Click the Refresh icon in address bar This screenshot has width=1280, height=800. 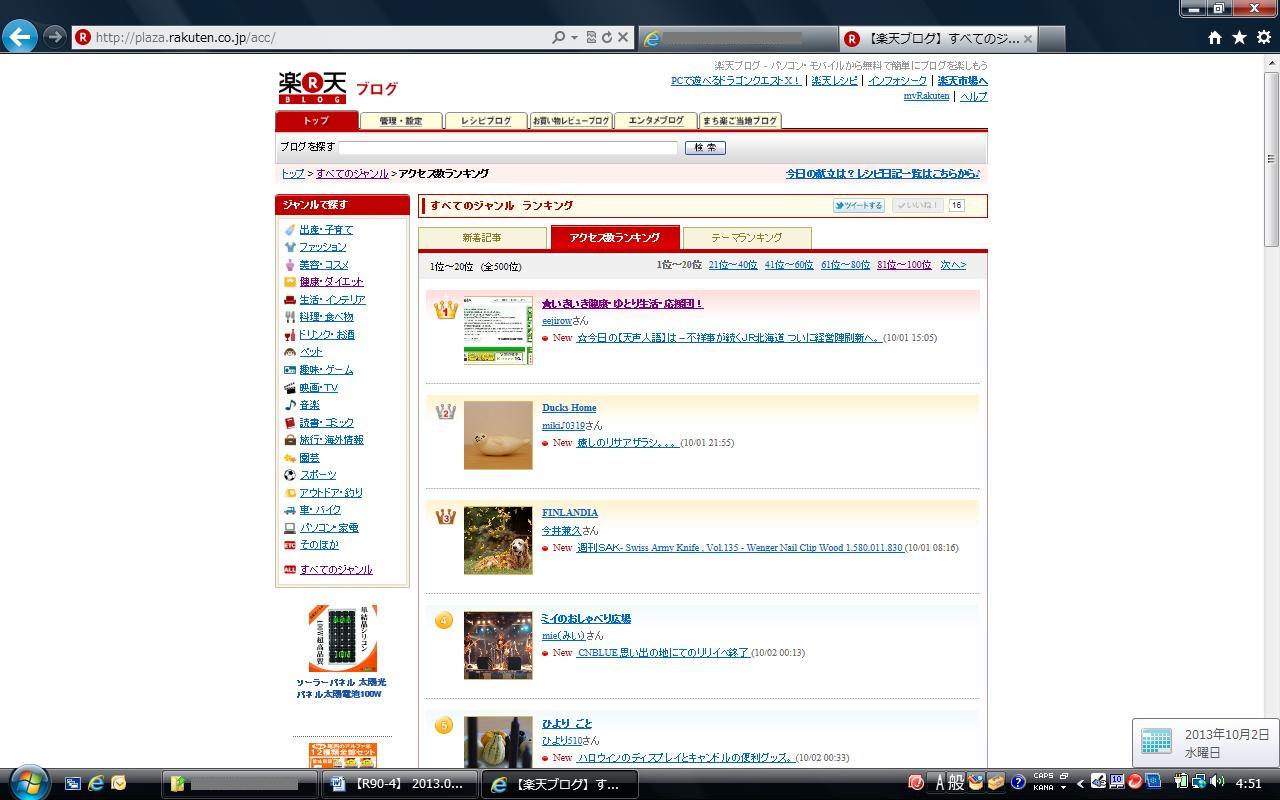click(606, 37)
